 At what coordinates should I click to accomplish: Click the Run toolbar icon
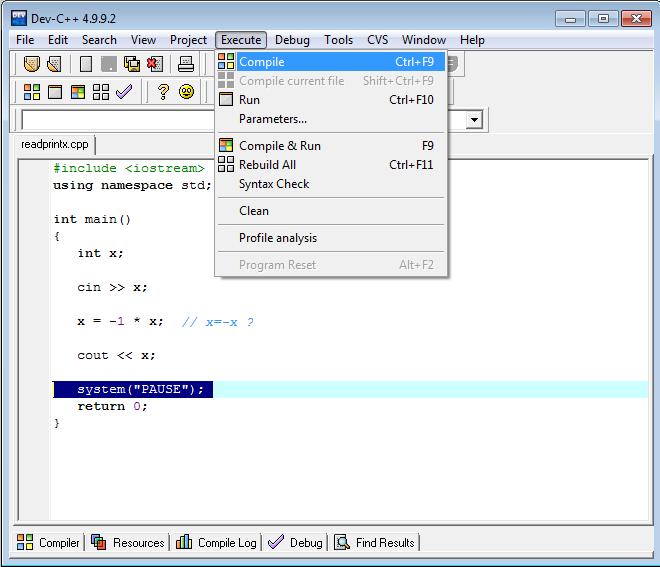[x=55, y=92]
